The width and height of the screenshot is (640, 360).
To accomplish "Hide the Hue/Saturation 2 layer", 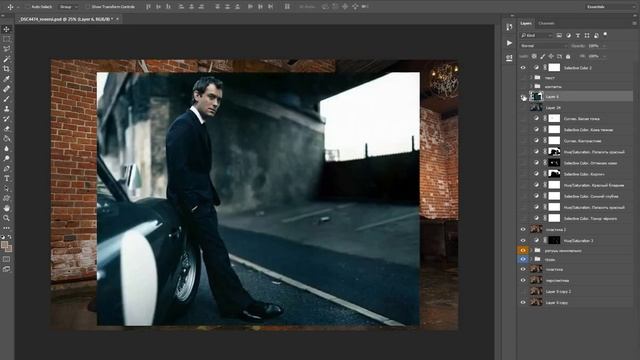I will [x=523, y=240].
